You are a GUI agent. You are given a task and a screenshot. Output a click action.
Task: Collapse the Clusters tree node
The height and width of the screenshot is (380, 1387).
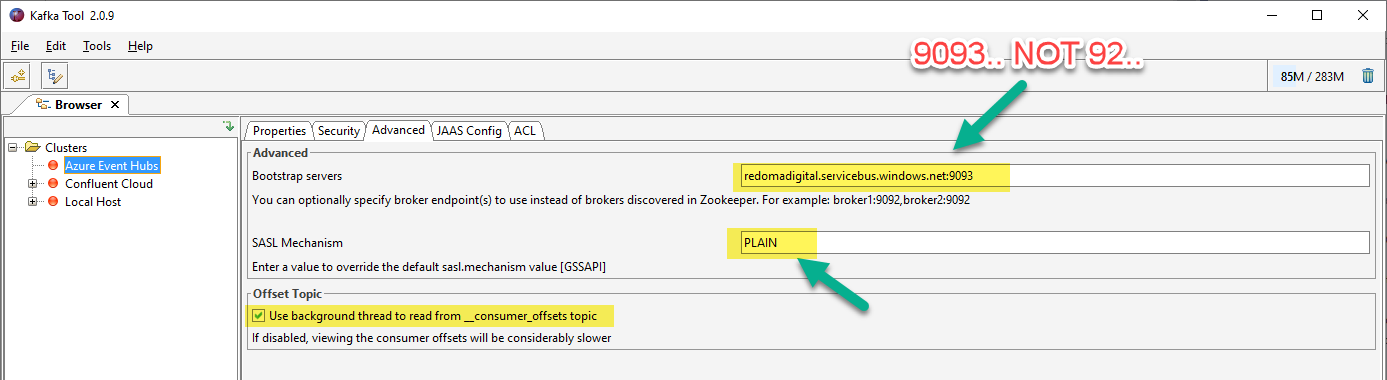click(13, 148)
